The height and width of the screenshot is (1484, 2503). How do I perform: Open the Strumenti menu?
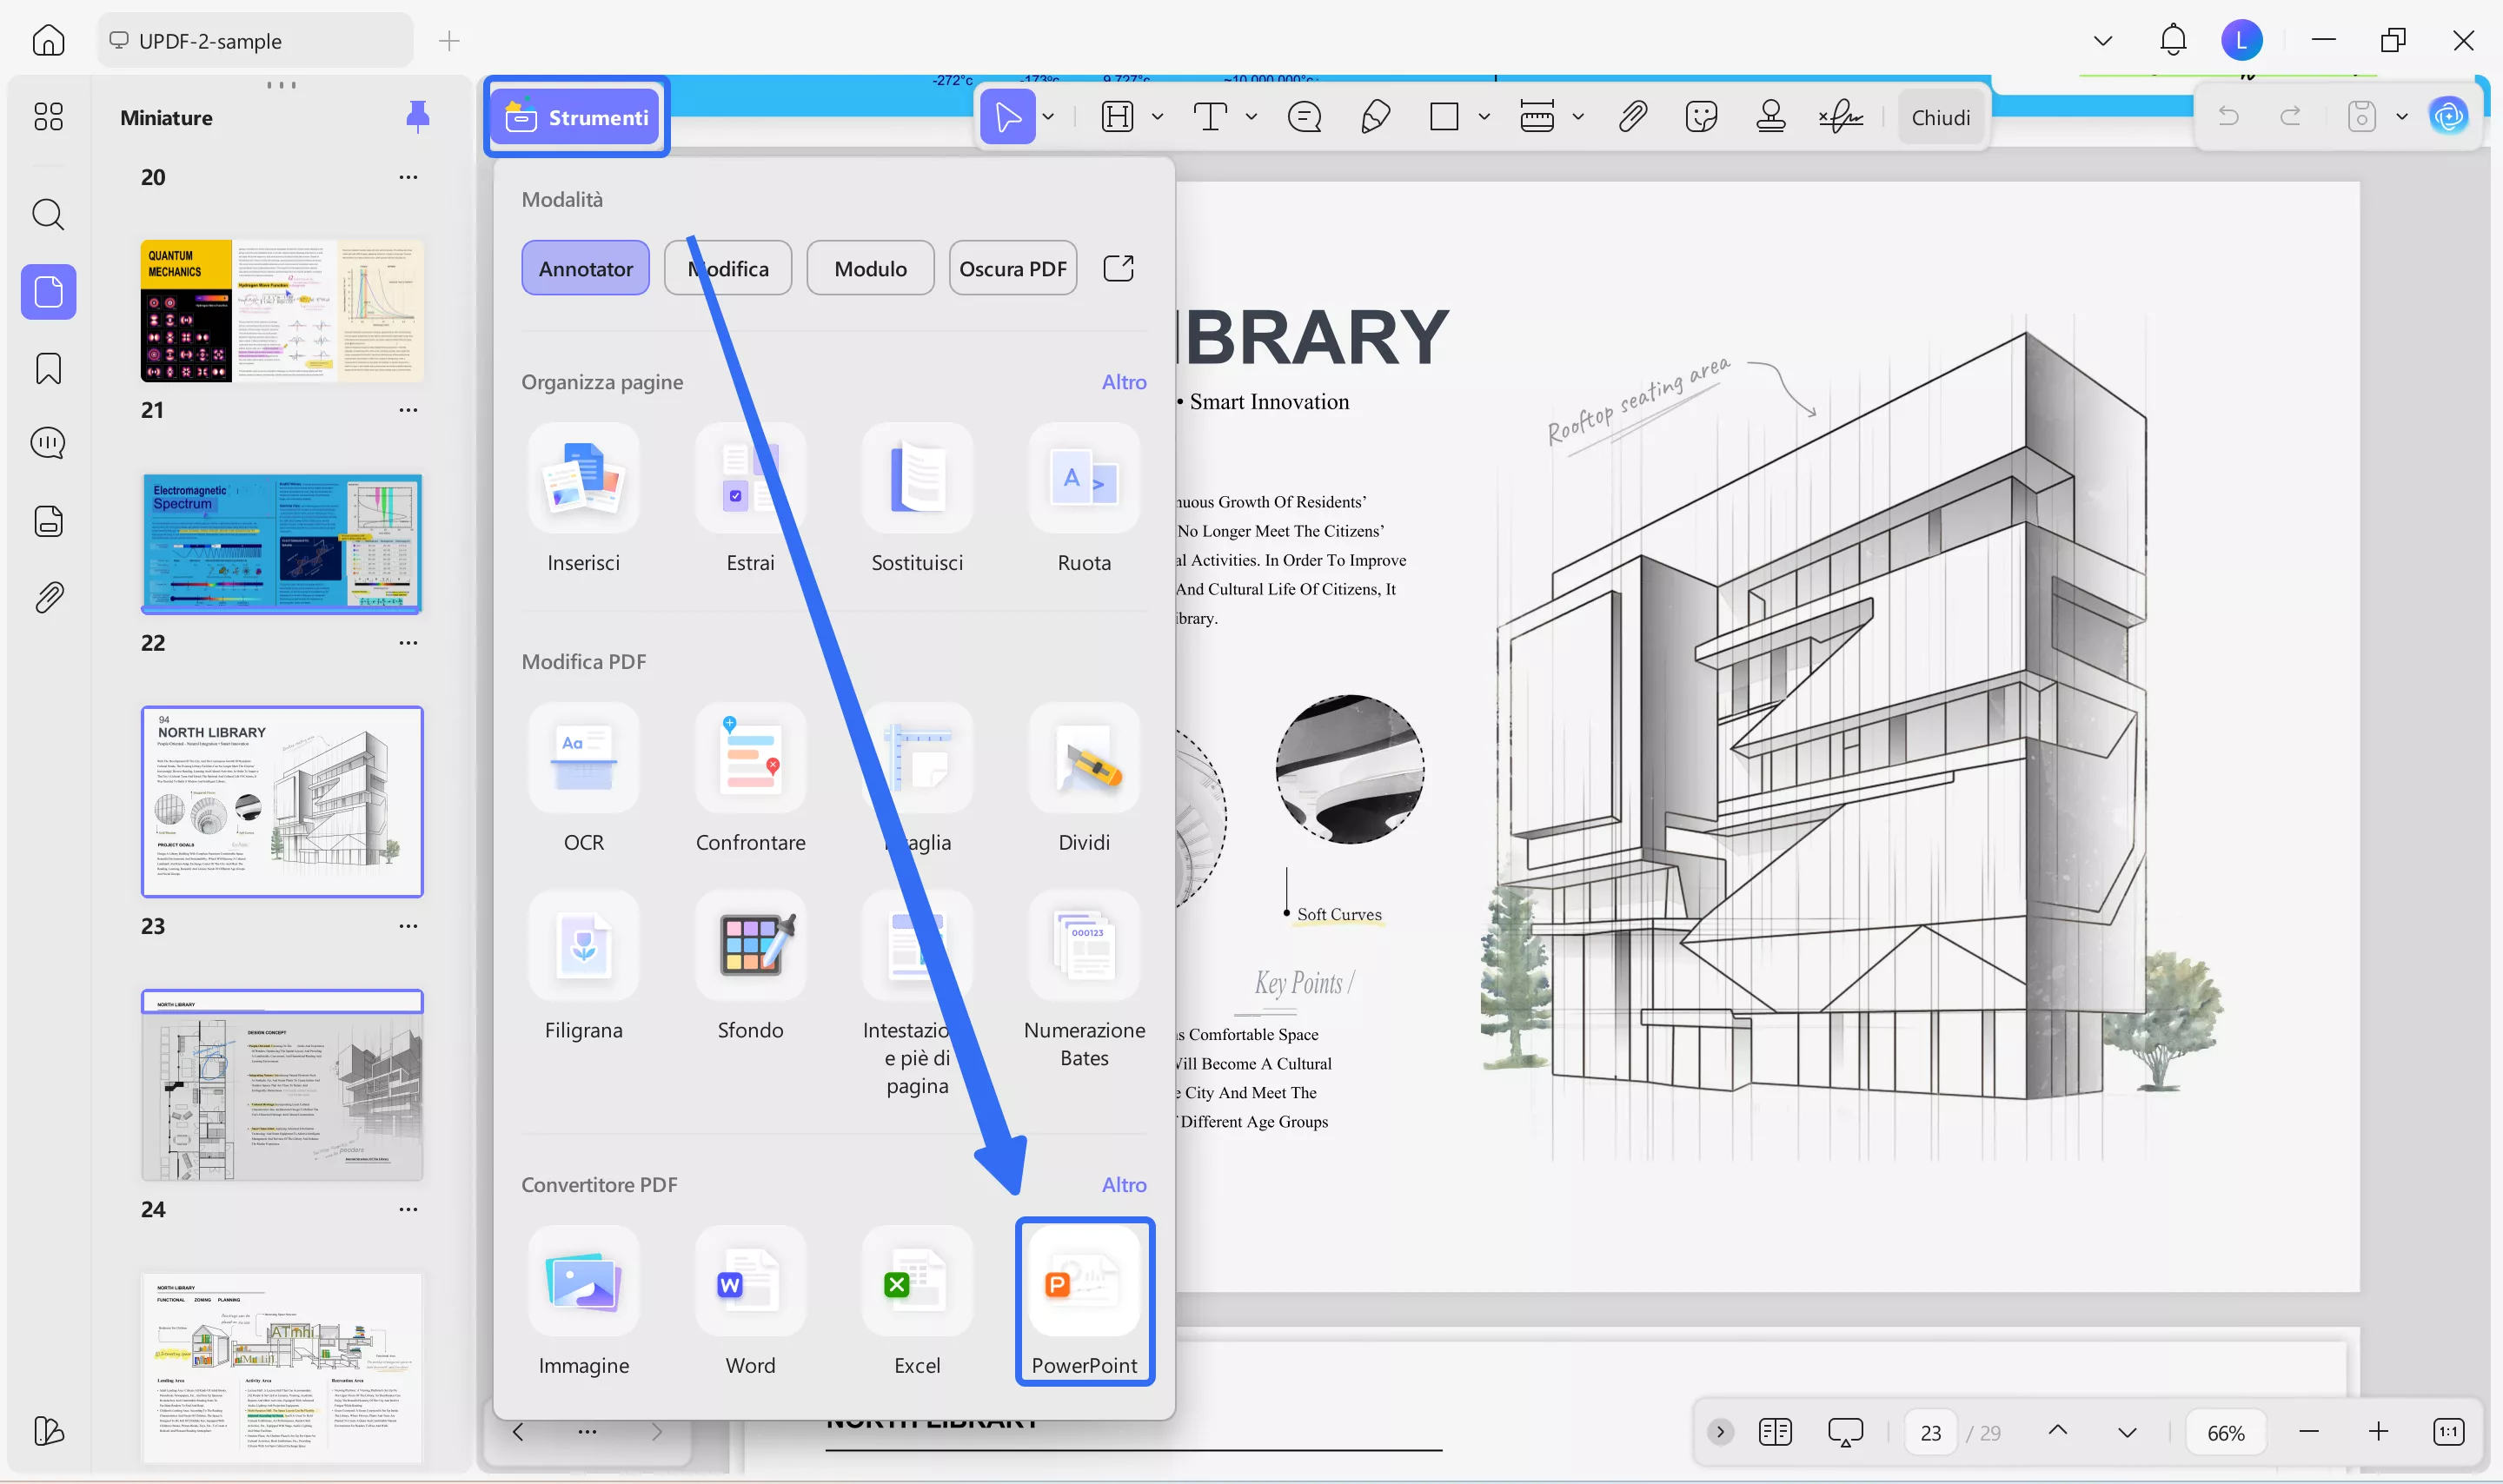(576, 117)
